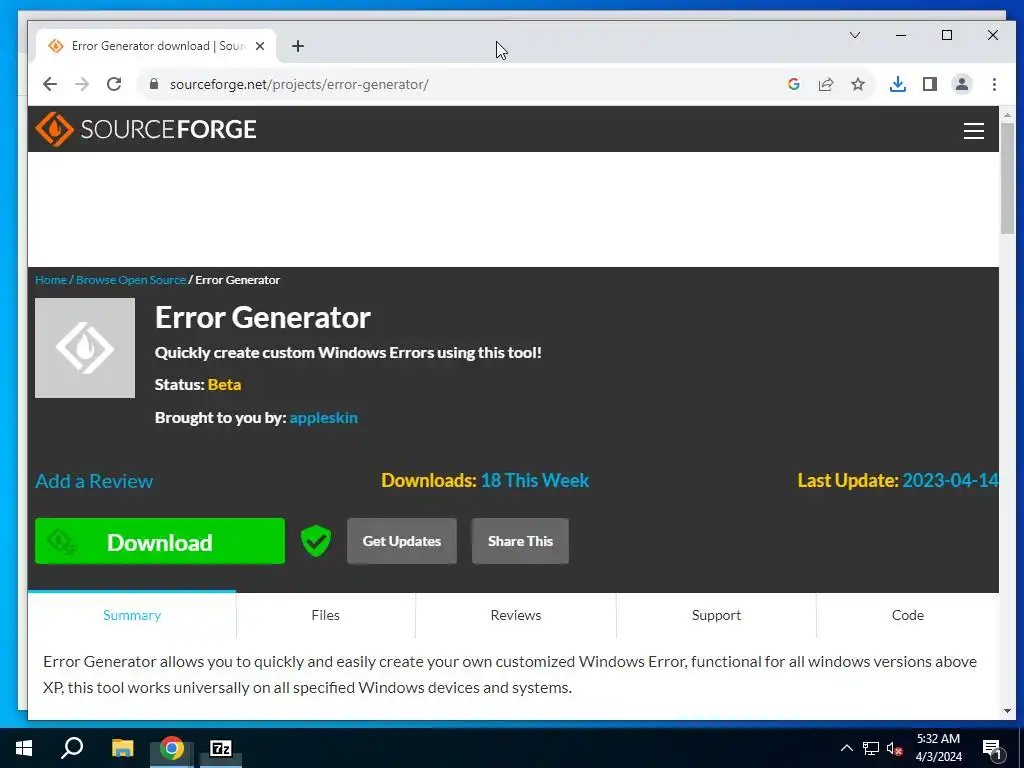View site information lock icon
The width and height of the screenshot is (1024, 768).
[x=154, y=84]
